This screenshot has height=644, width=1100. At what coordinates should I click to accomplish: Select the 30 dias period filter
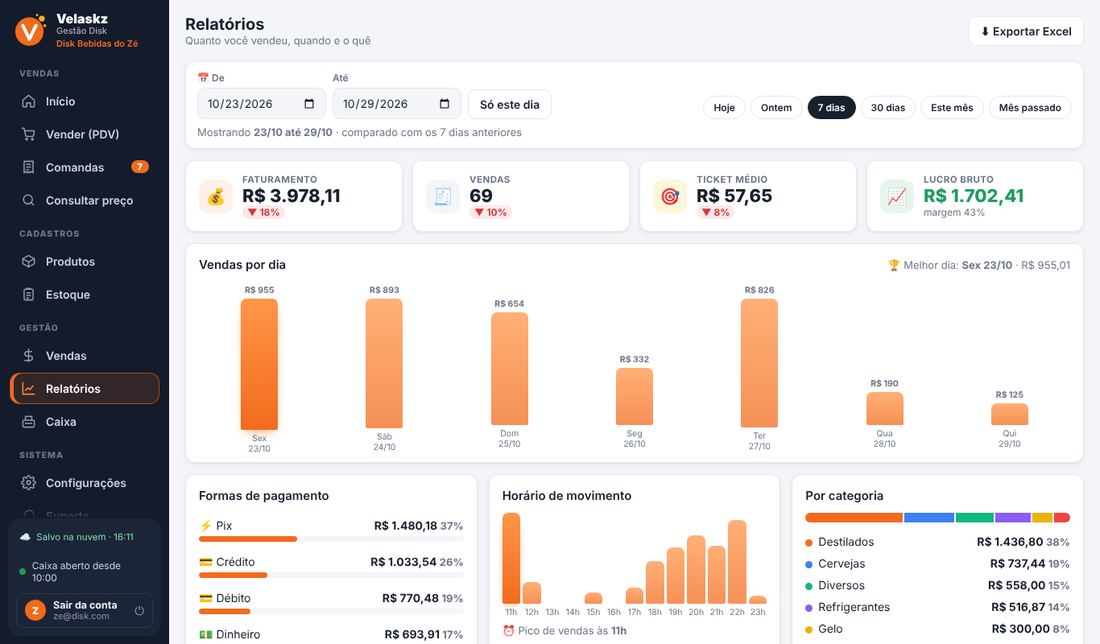point(887,107)
